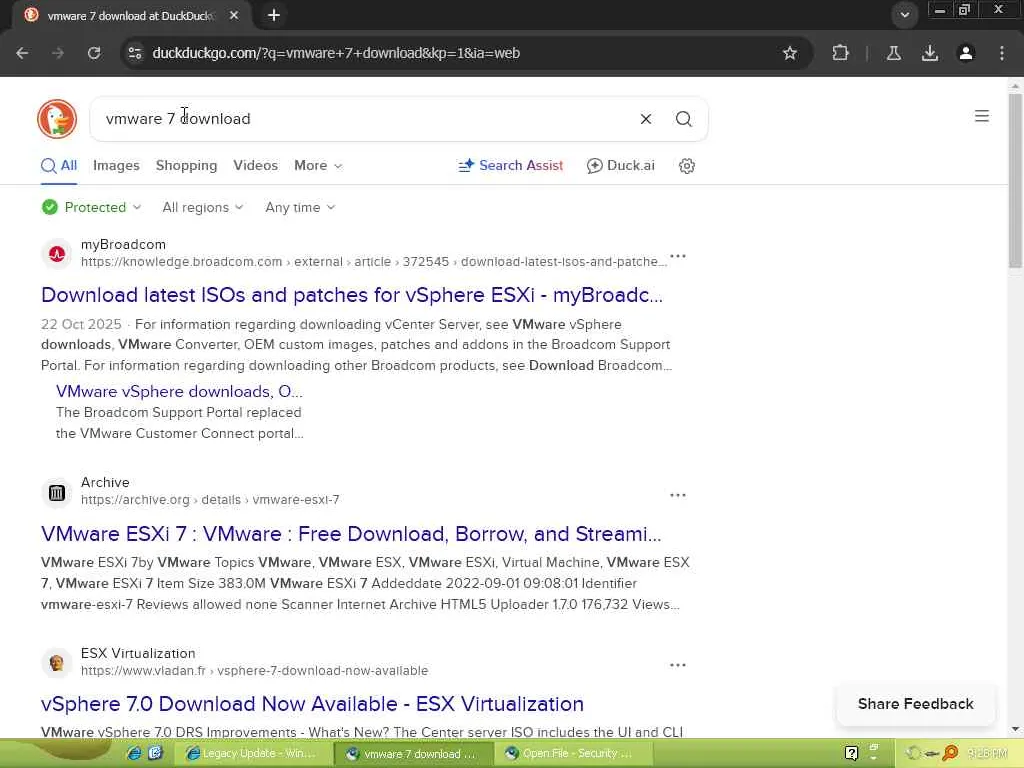Click the page vertical scrollbar thumb

tap(1015, 180)
